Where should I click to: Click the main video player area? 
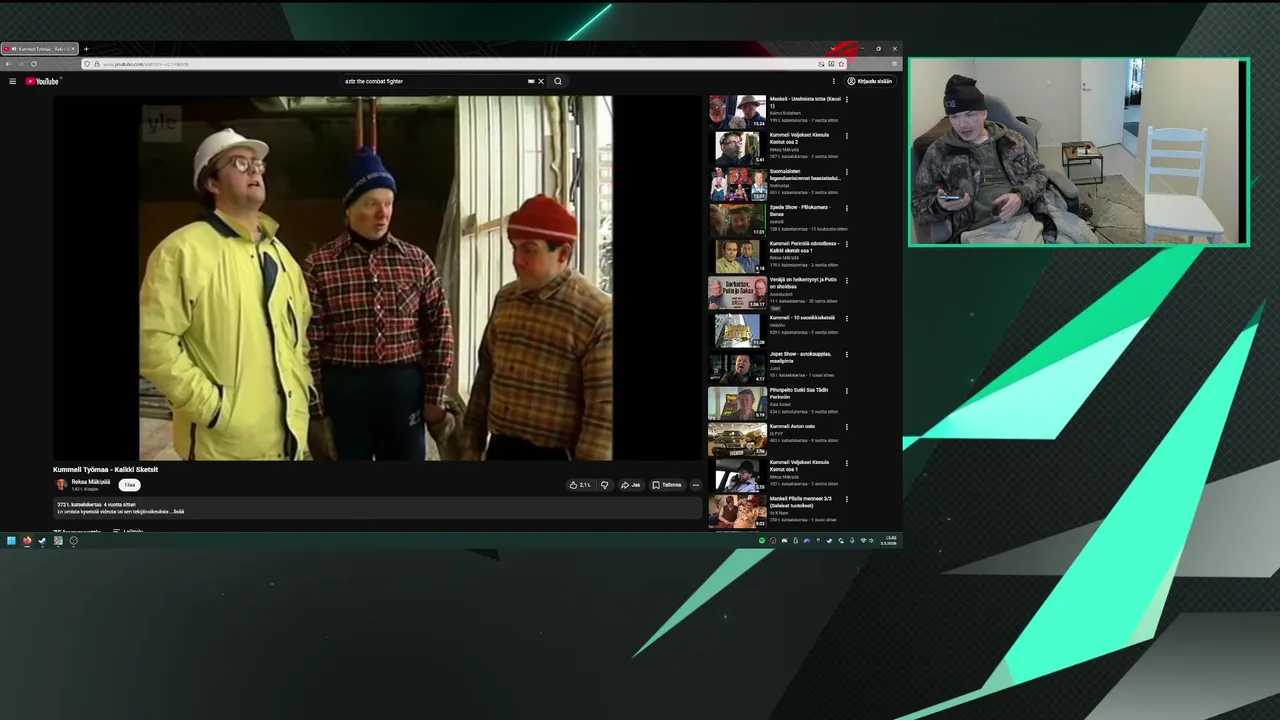tap(375, 278)
